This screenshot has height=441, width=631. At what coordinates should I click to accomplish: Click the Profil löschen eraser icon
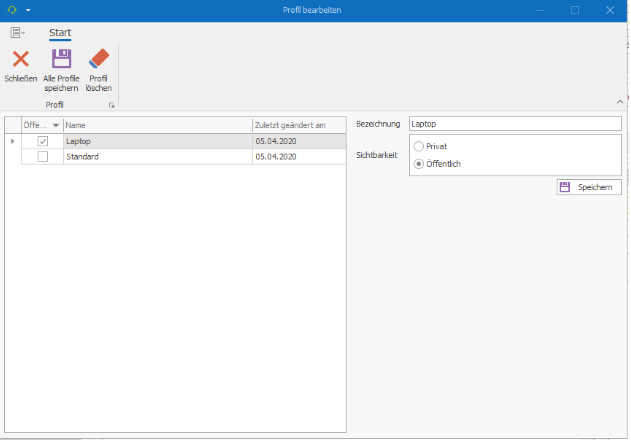point(98,59)
